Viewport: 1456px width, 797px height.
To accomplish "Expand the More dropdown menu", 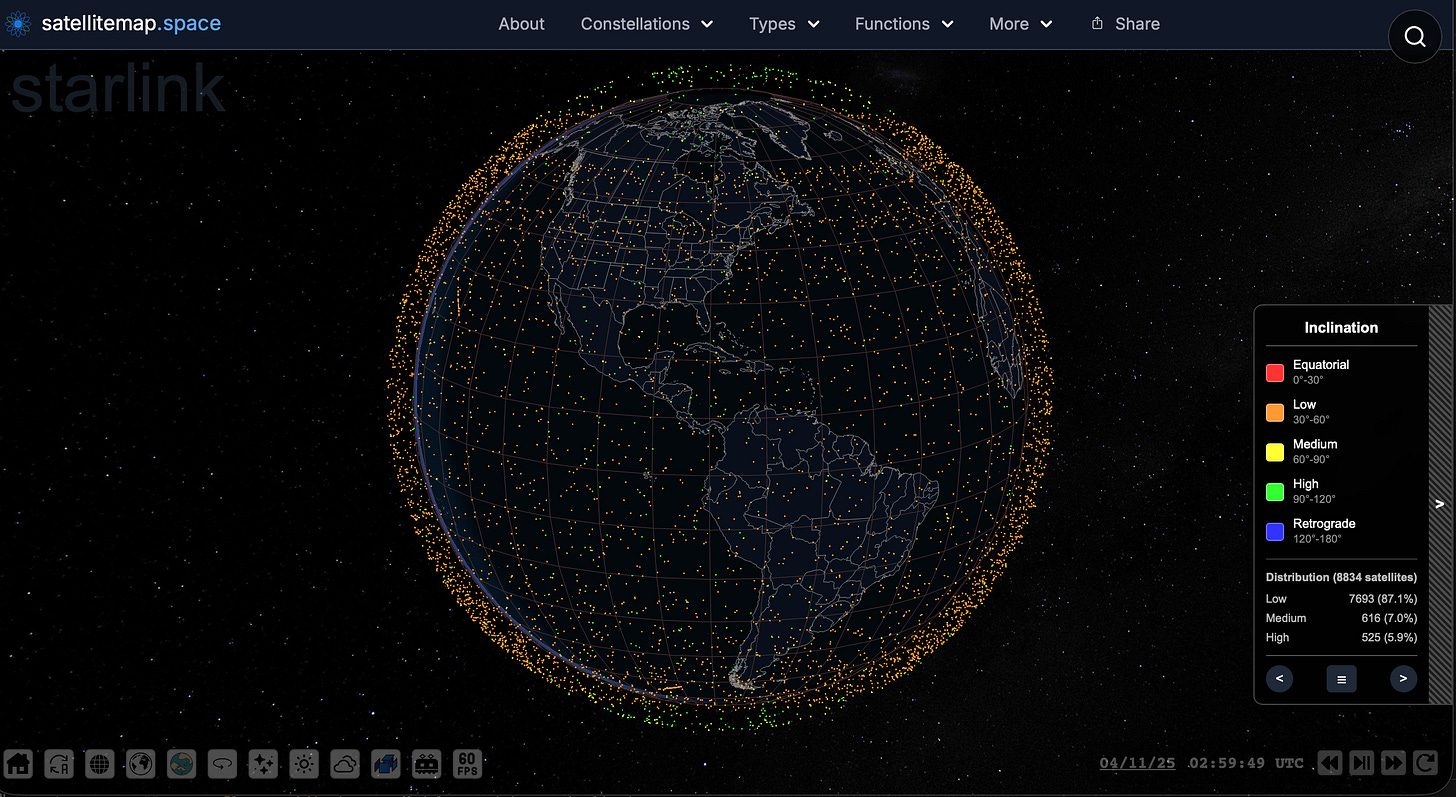I will coord(1021,24).
